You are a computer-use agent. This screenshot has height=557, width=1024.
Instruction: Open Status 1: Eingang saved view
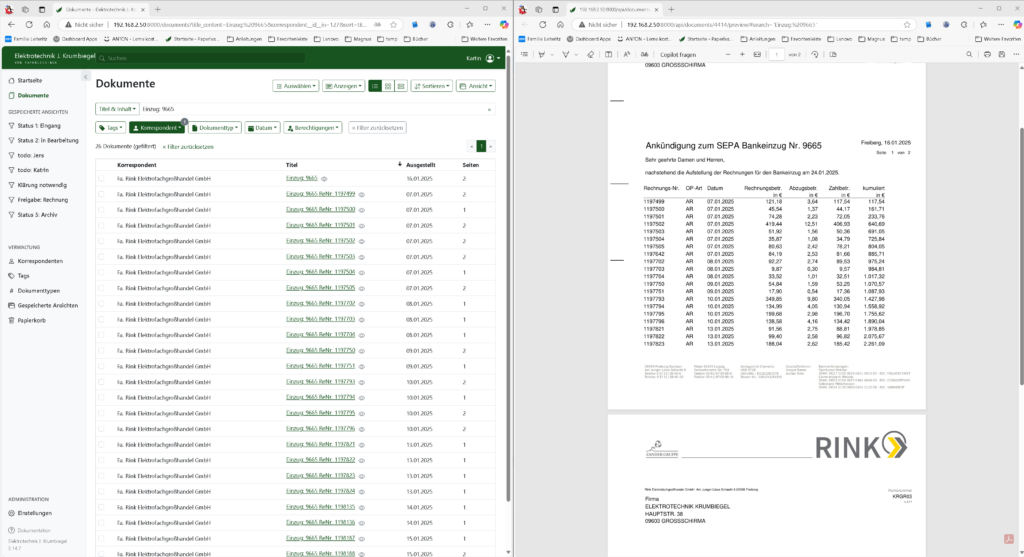pyautogui.click(x=39, y=125)
